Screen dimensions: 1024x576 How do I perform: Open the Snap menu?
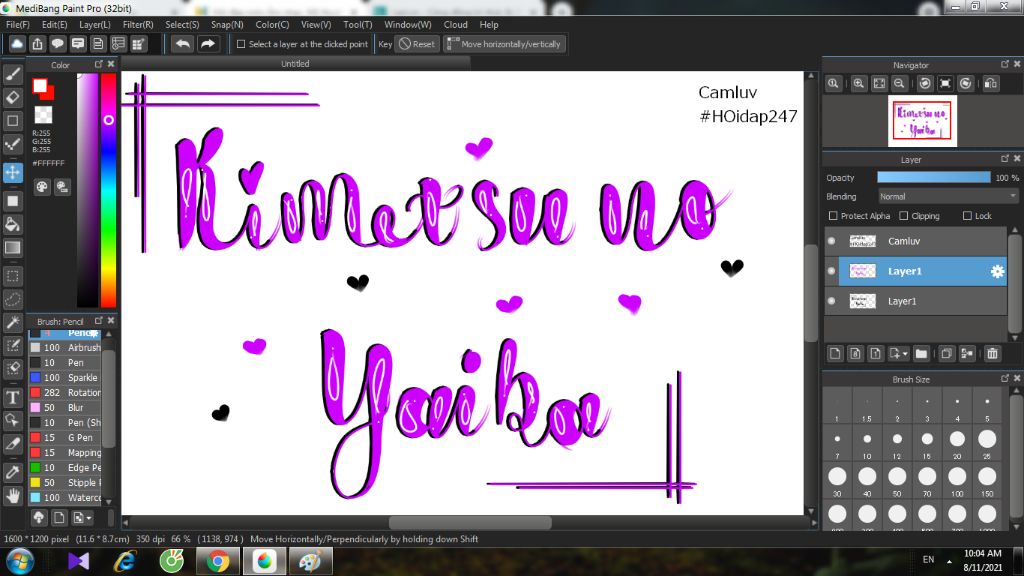(x=227, y=24)
